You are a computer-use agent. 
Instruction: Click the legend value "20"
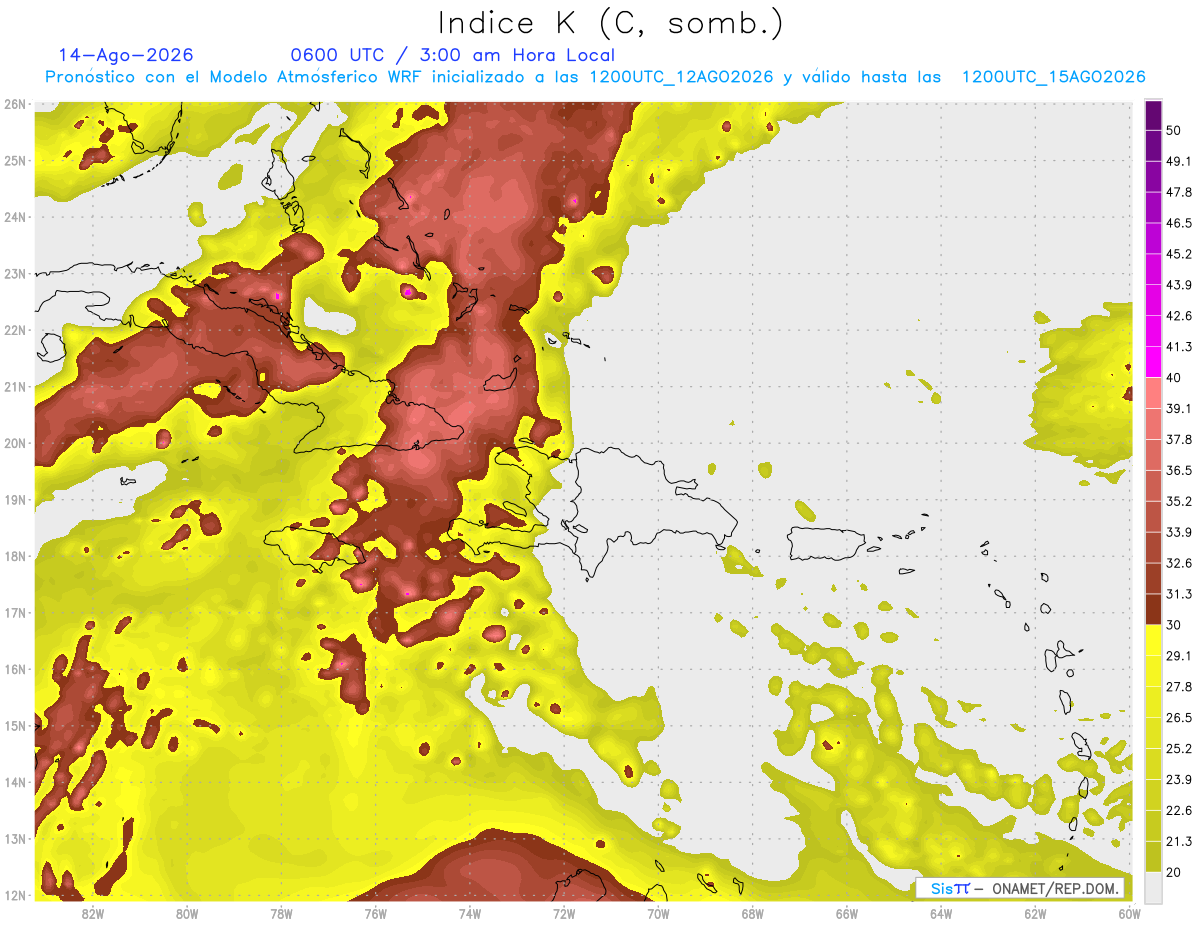tap(1174, 871)
